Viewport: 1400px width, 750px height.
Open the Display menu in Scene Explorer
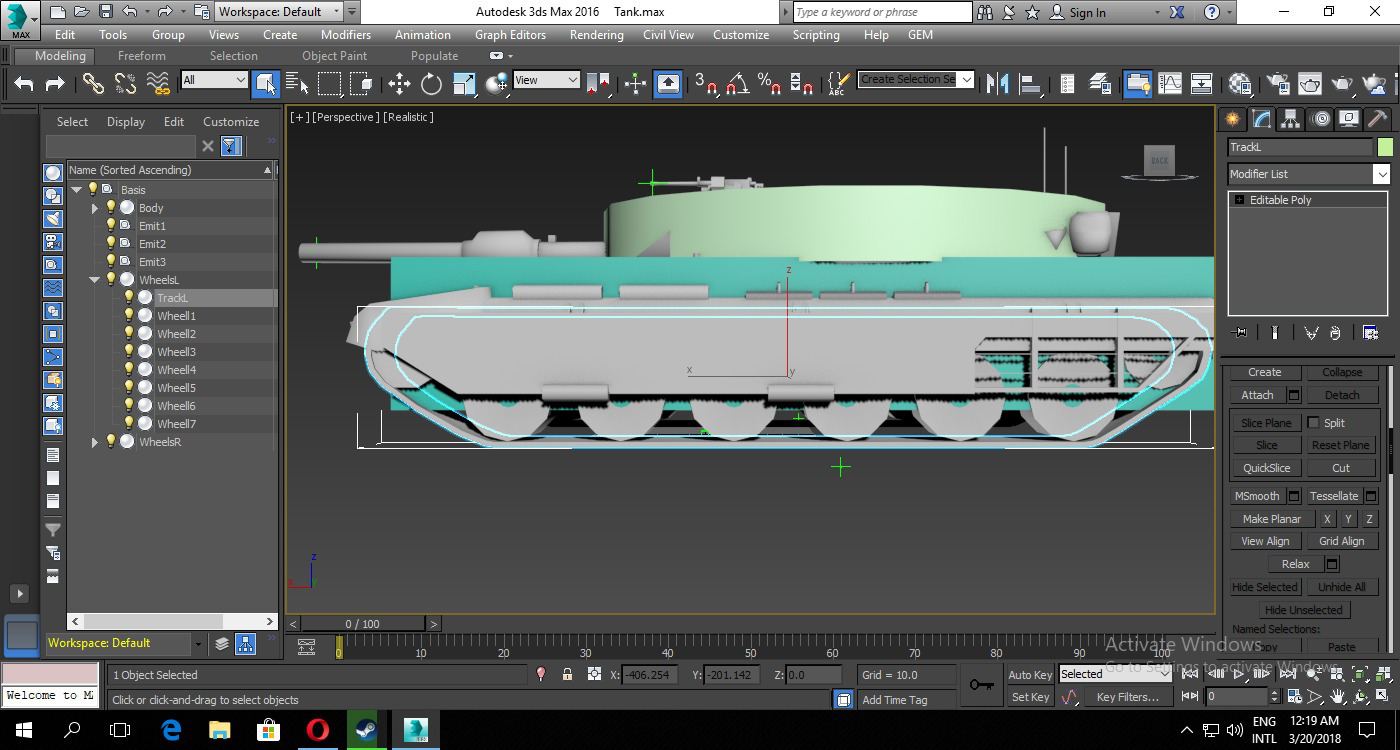click(126, 121)
